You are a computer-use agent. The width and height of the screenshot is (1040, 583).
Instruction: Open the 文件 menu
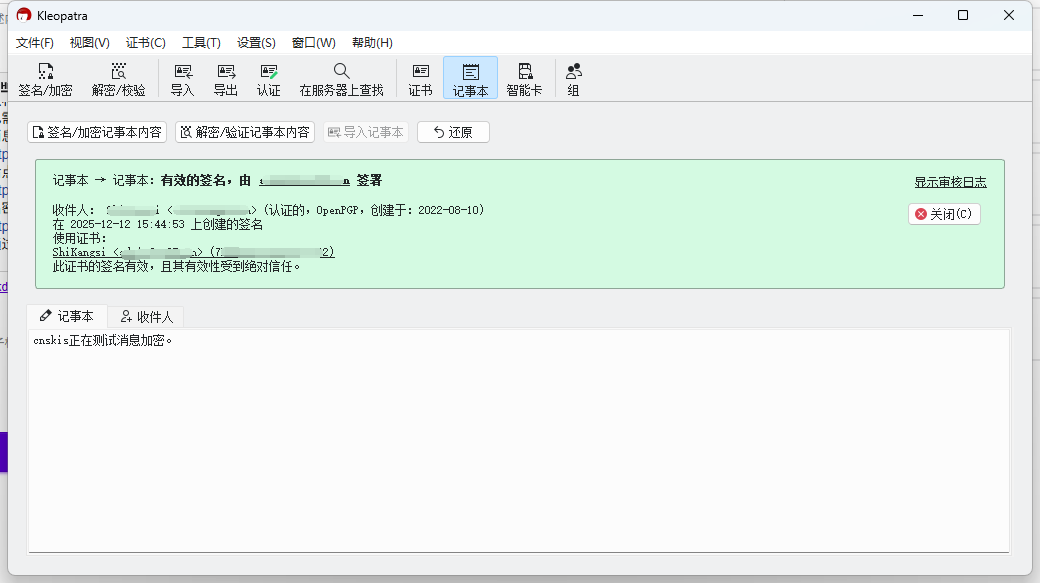point(35,43)
